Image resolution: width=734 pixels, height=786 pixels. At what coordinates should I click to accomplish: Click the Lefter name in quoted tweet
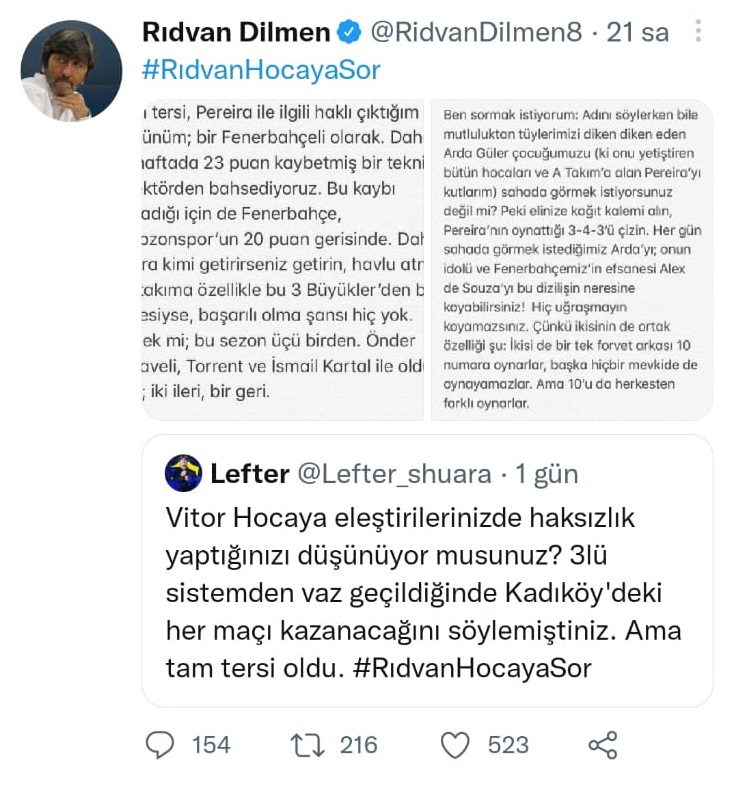[249, 473]
